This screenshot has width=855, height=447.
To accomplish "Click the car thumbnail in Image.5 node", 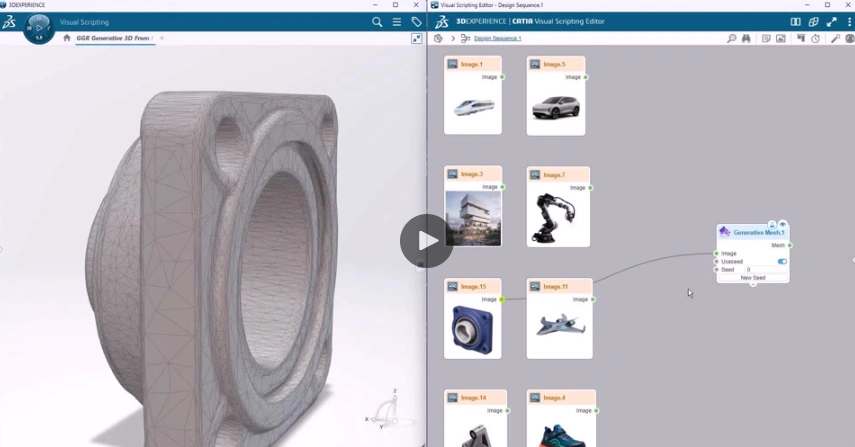I will (556, 107).
